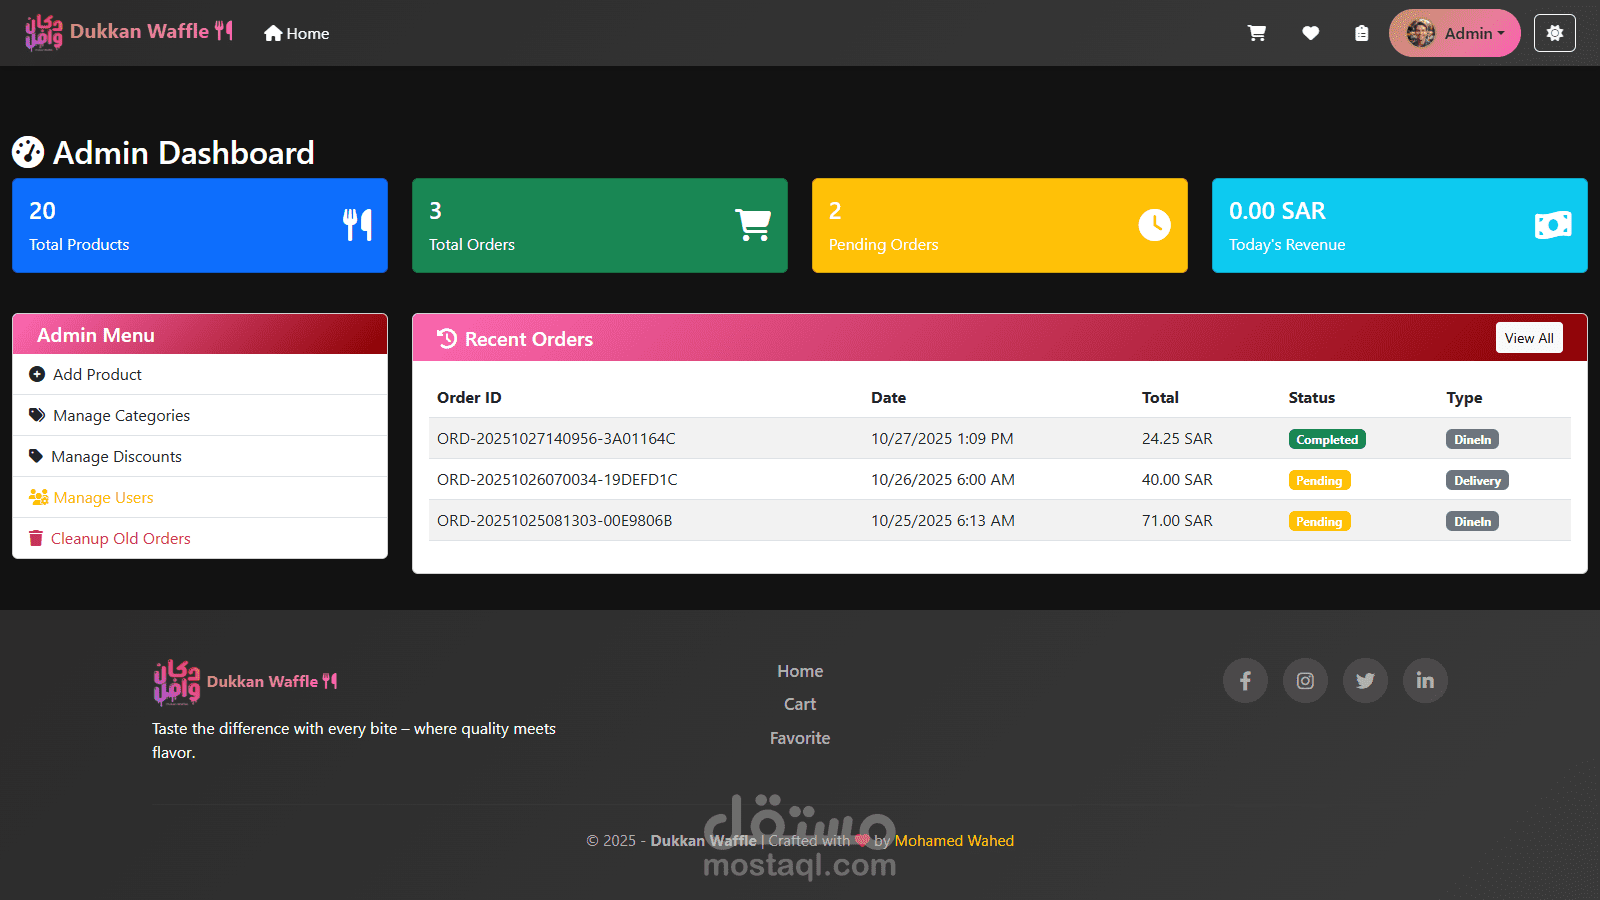Click the Admin profile avatar picture

(1420, 33)
